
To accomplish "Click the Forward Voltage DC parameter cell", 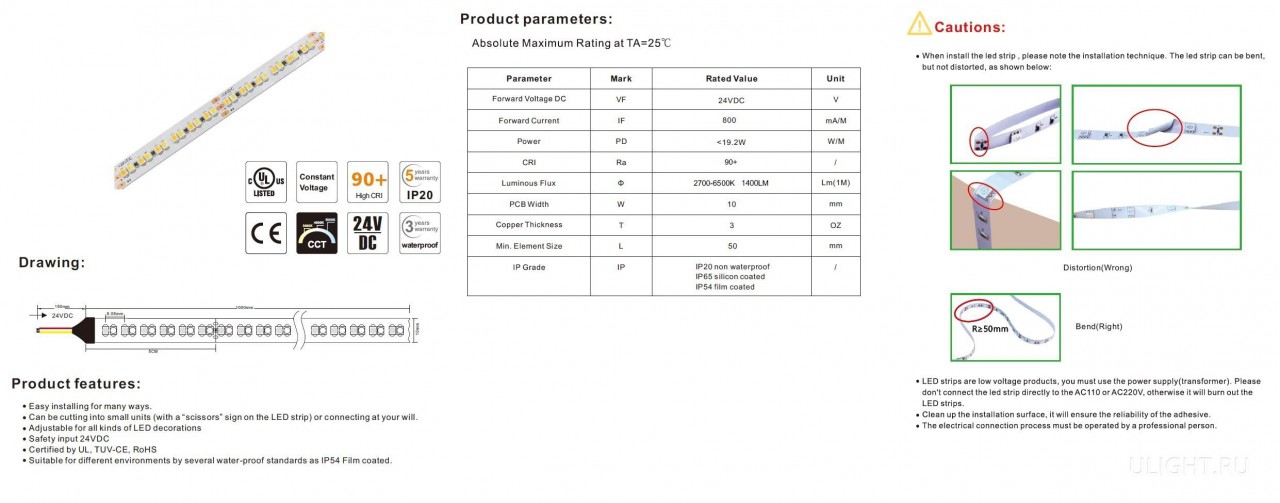I will click(529, 99).
